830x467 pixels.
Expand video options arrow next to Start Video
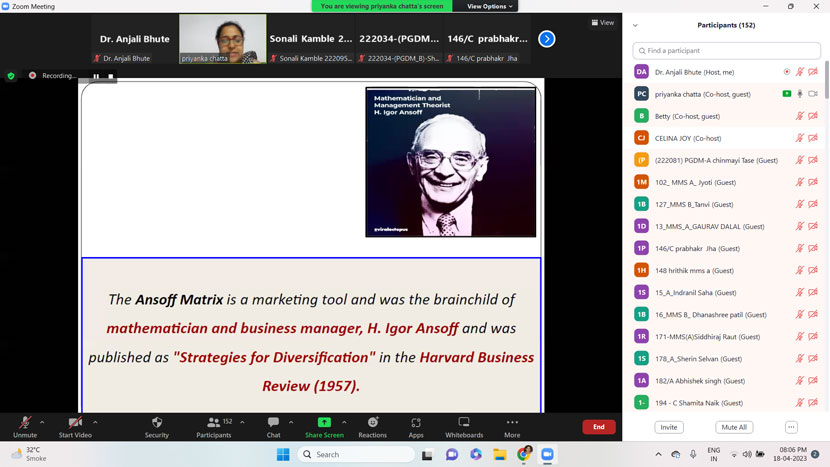tap(95, 423)
